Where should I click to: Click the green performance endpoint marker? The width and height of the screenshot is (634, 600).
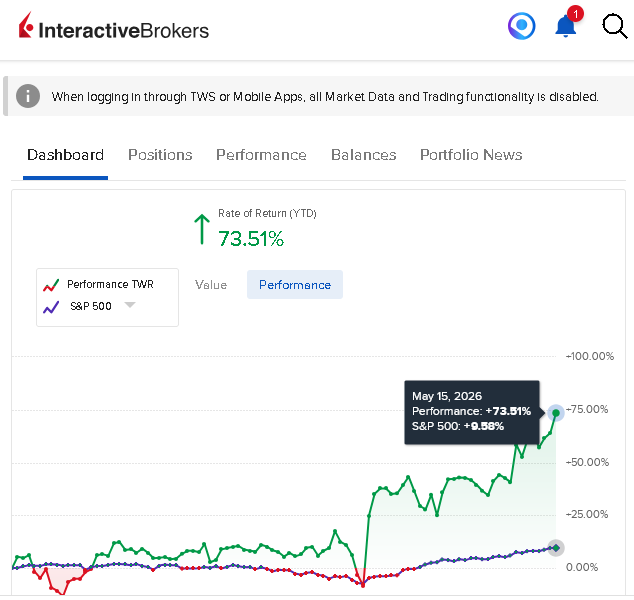(x=556, y=413)
